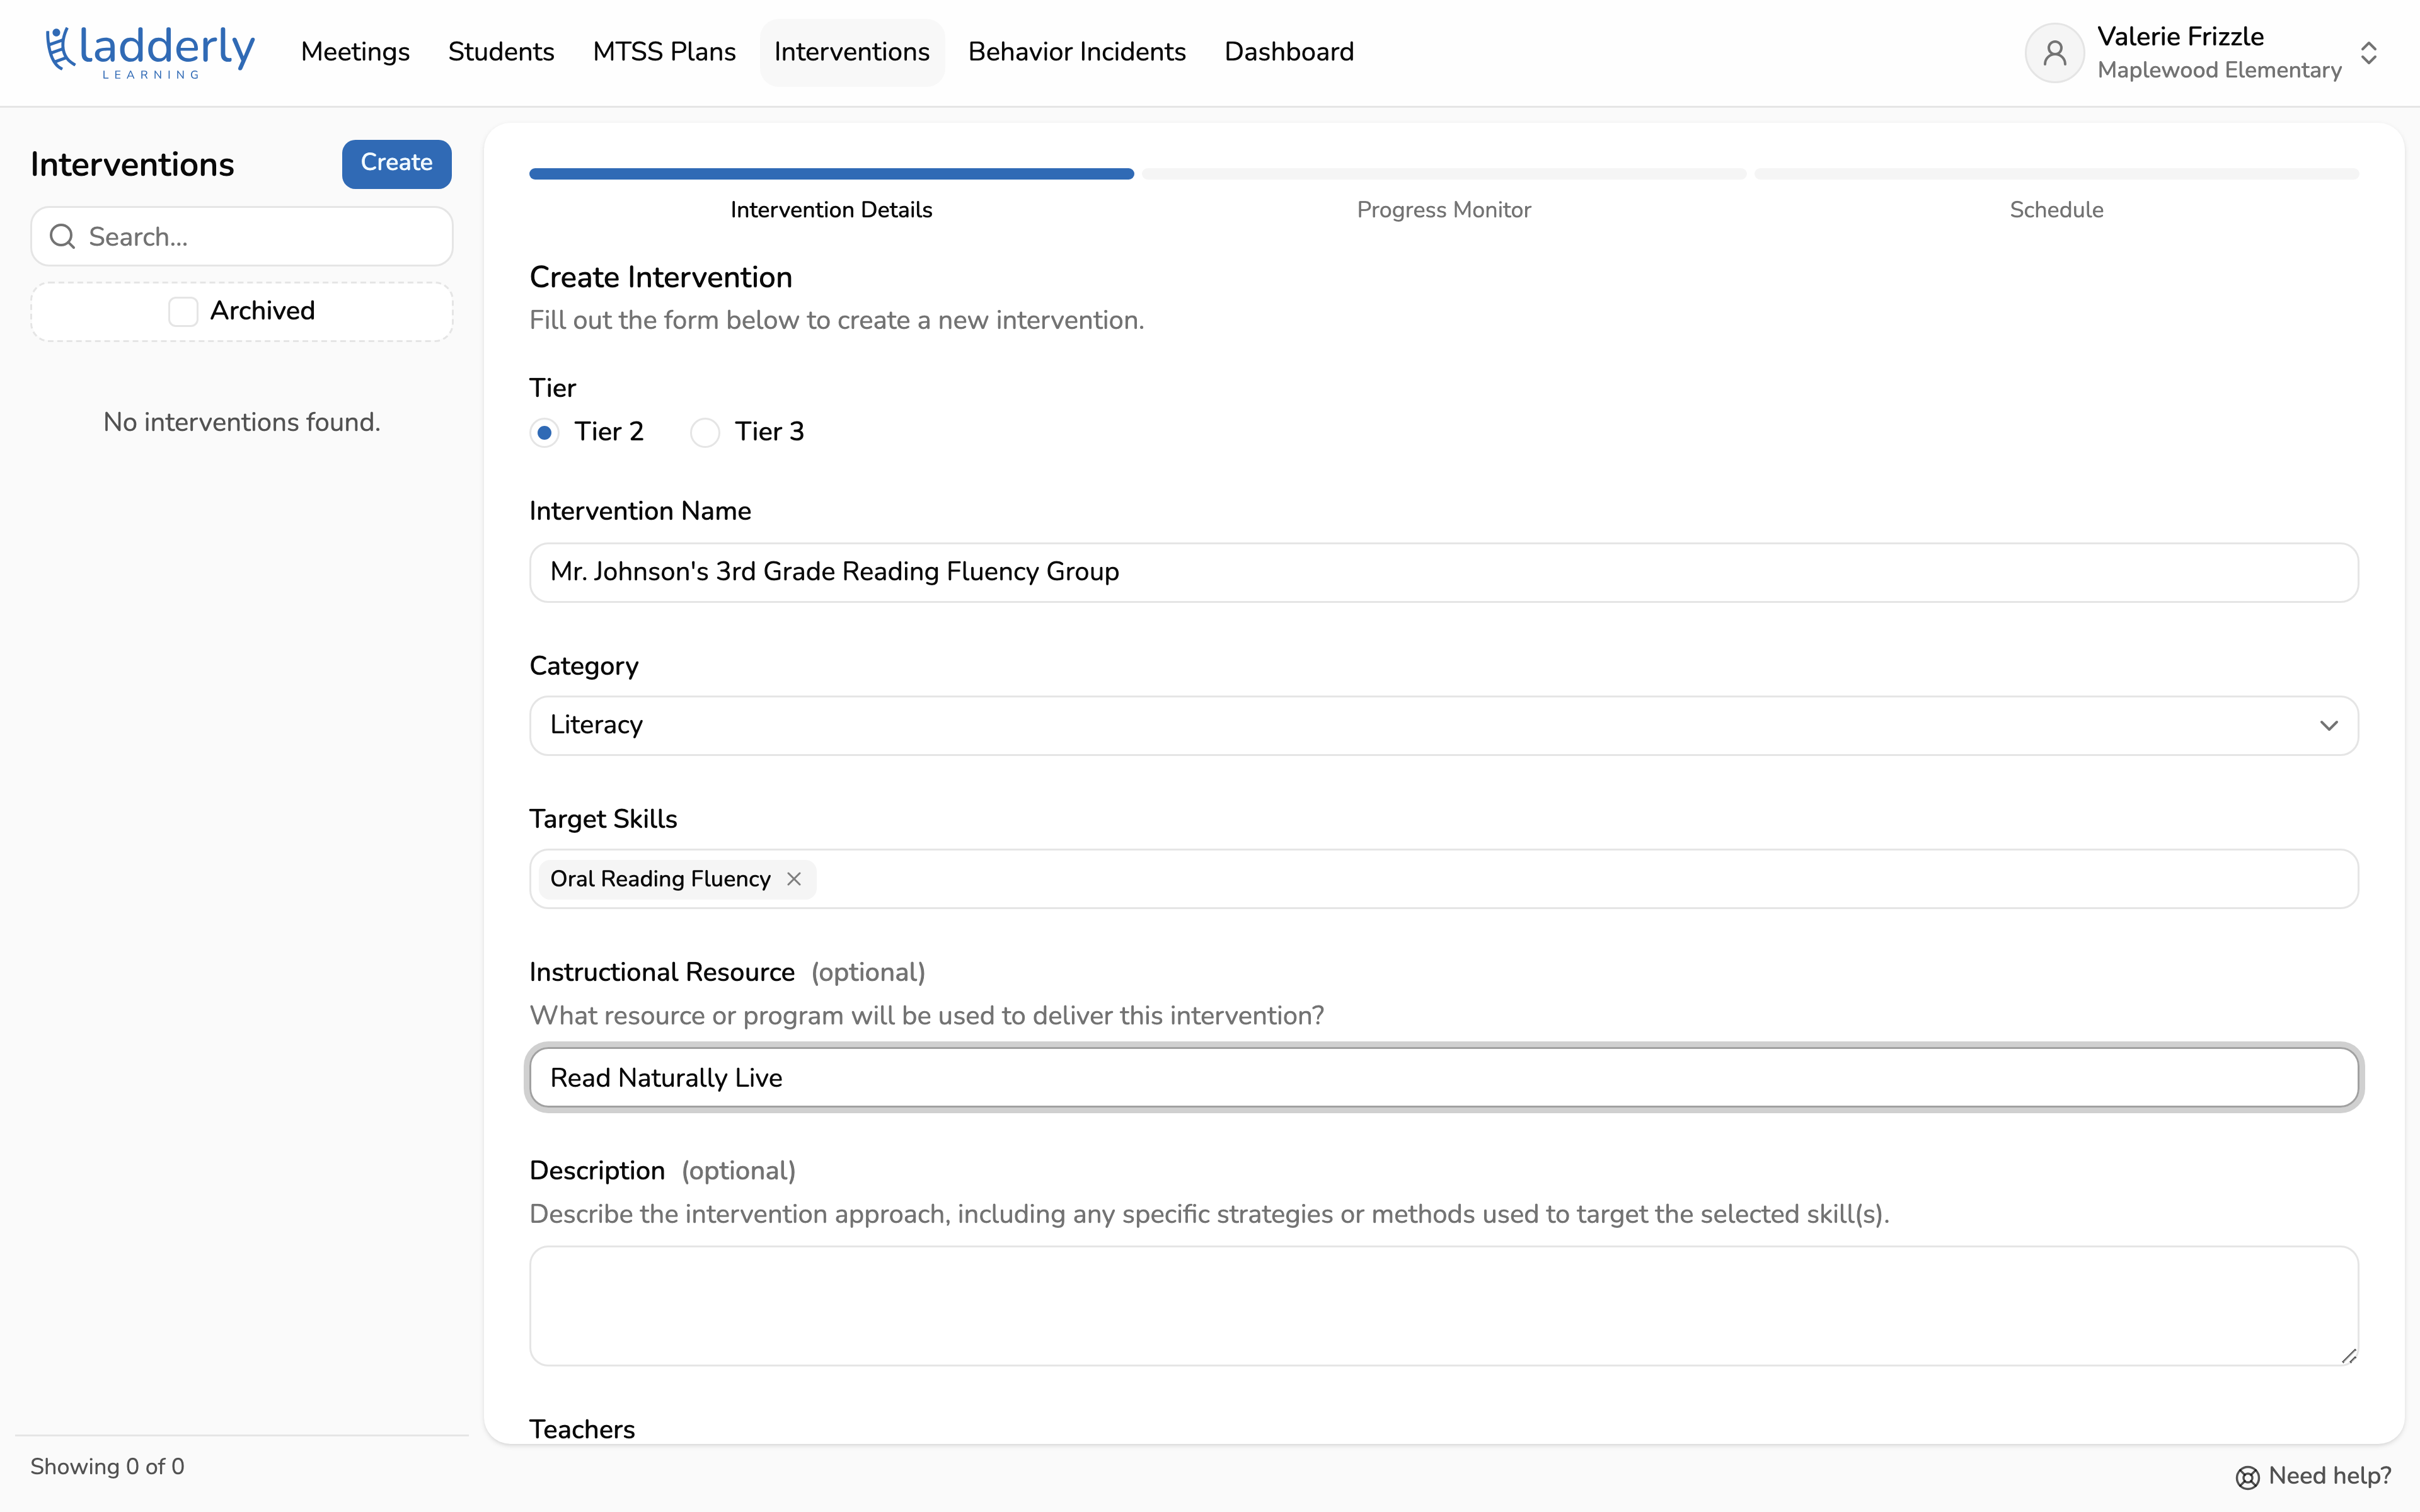Select the Tier 2 radio button
Viewport: 2420px width, 1512px height.
pos(544,432)
